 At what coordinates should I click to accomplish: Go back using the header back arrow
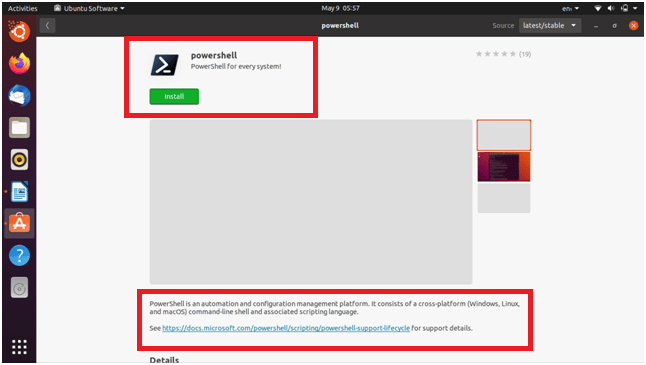point(47,26)
